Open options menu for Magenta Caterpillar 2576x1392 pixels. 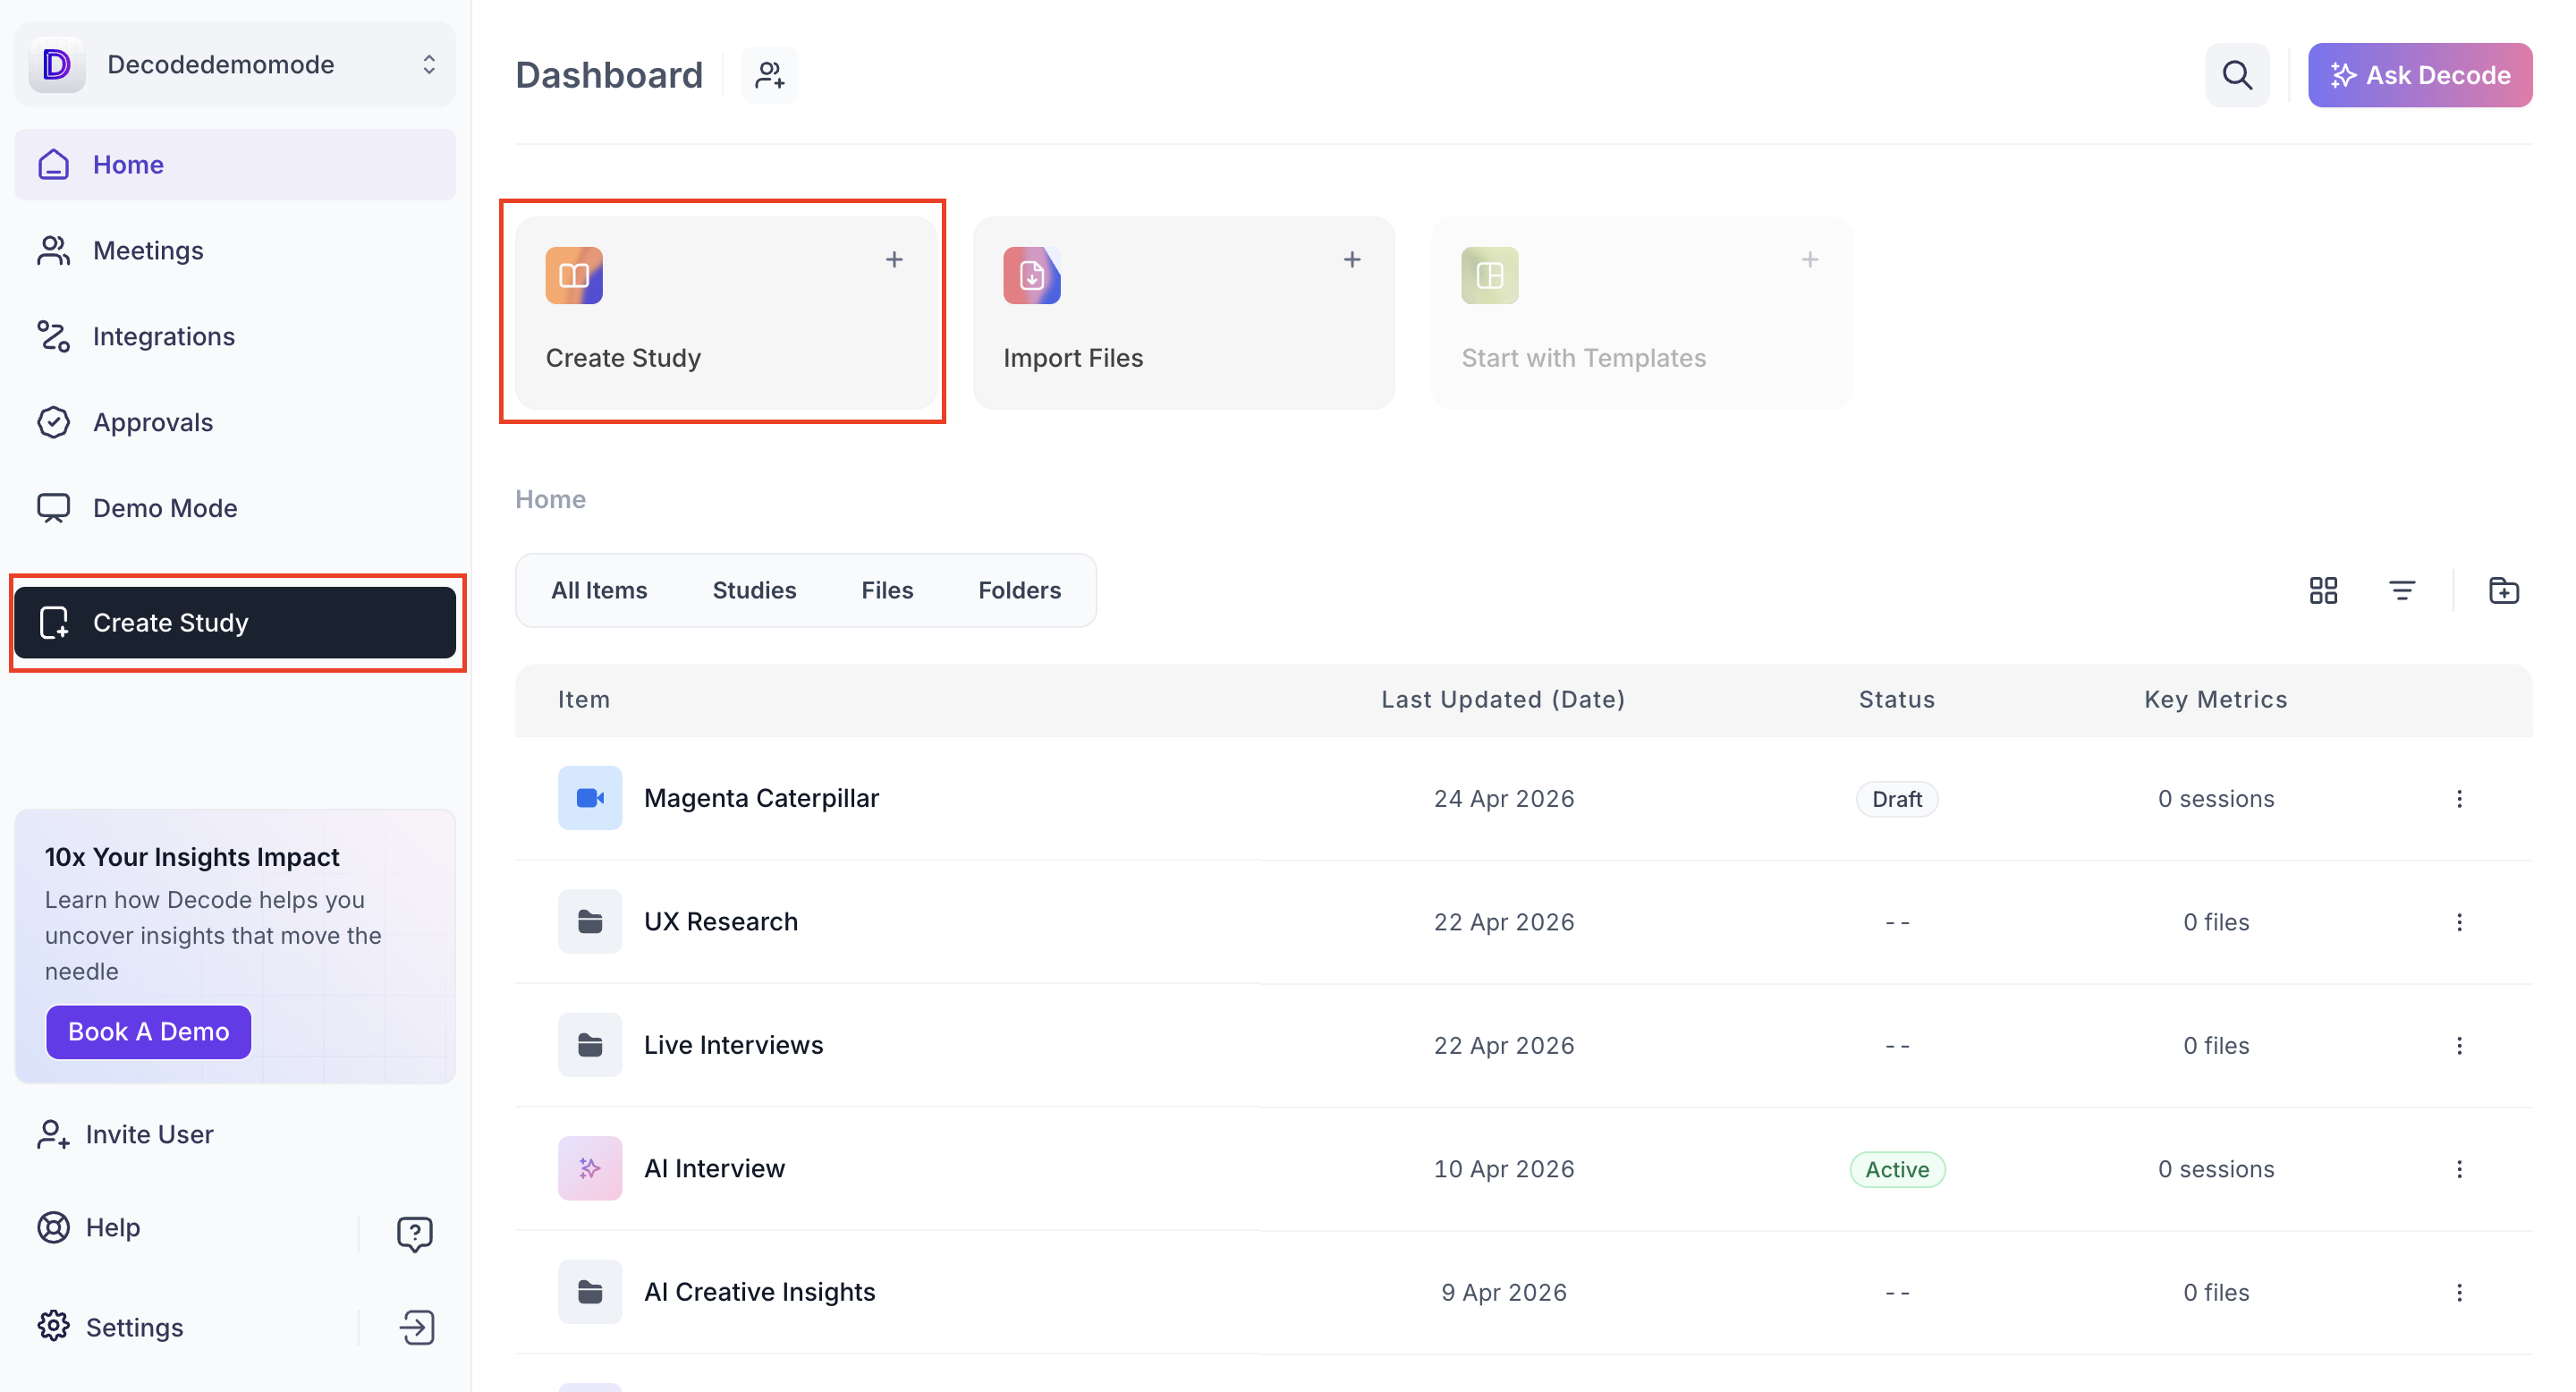tap(2459, 798)
